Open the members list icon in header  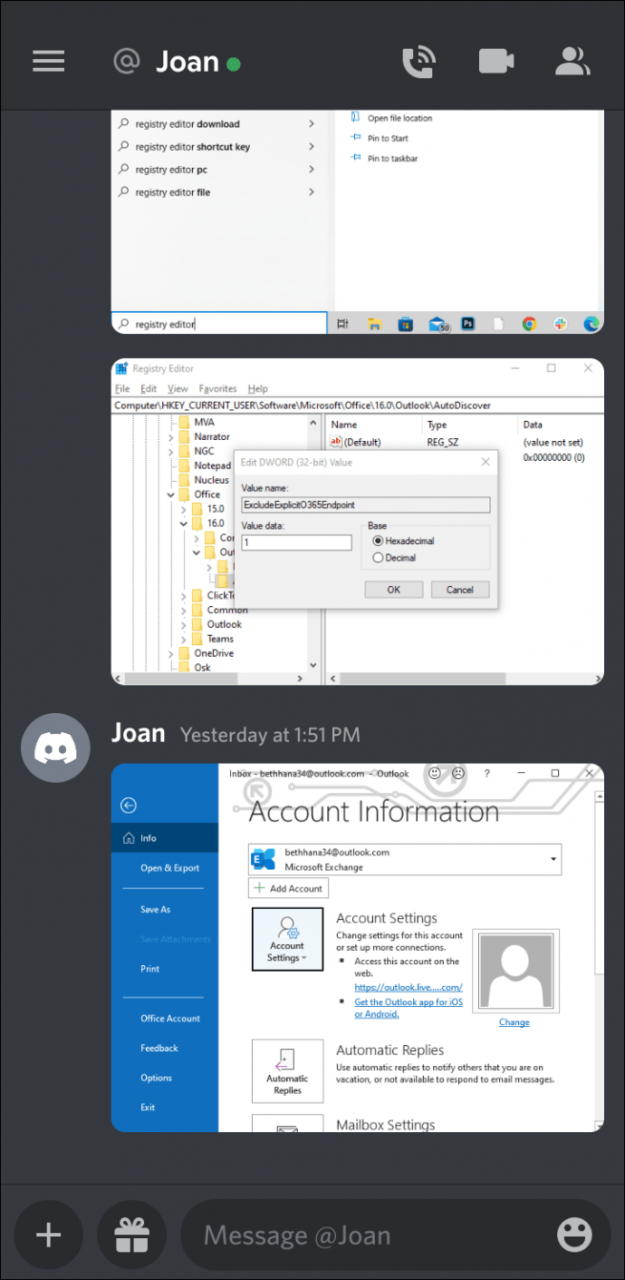[x=573, y=62]
